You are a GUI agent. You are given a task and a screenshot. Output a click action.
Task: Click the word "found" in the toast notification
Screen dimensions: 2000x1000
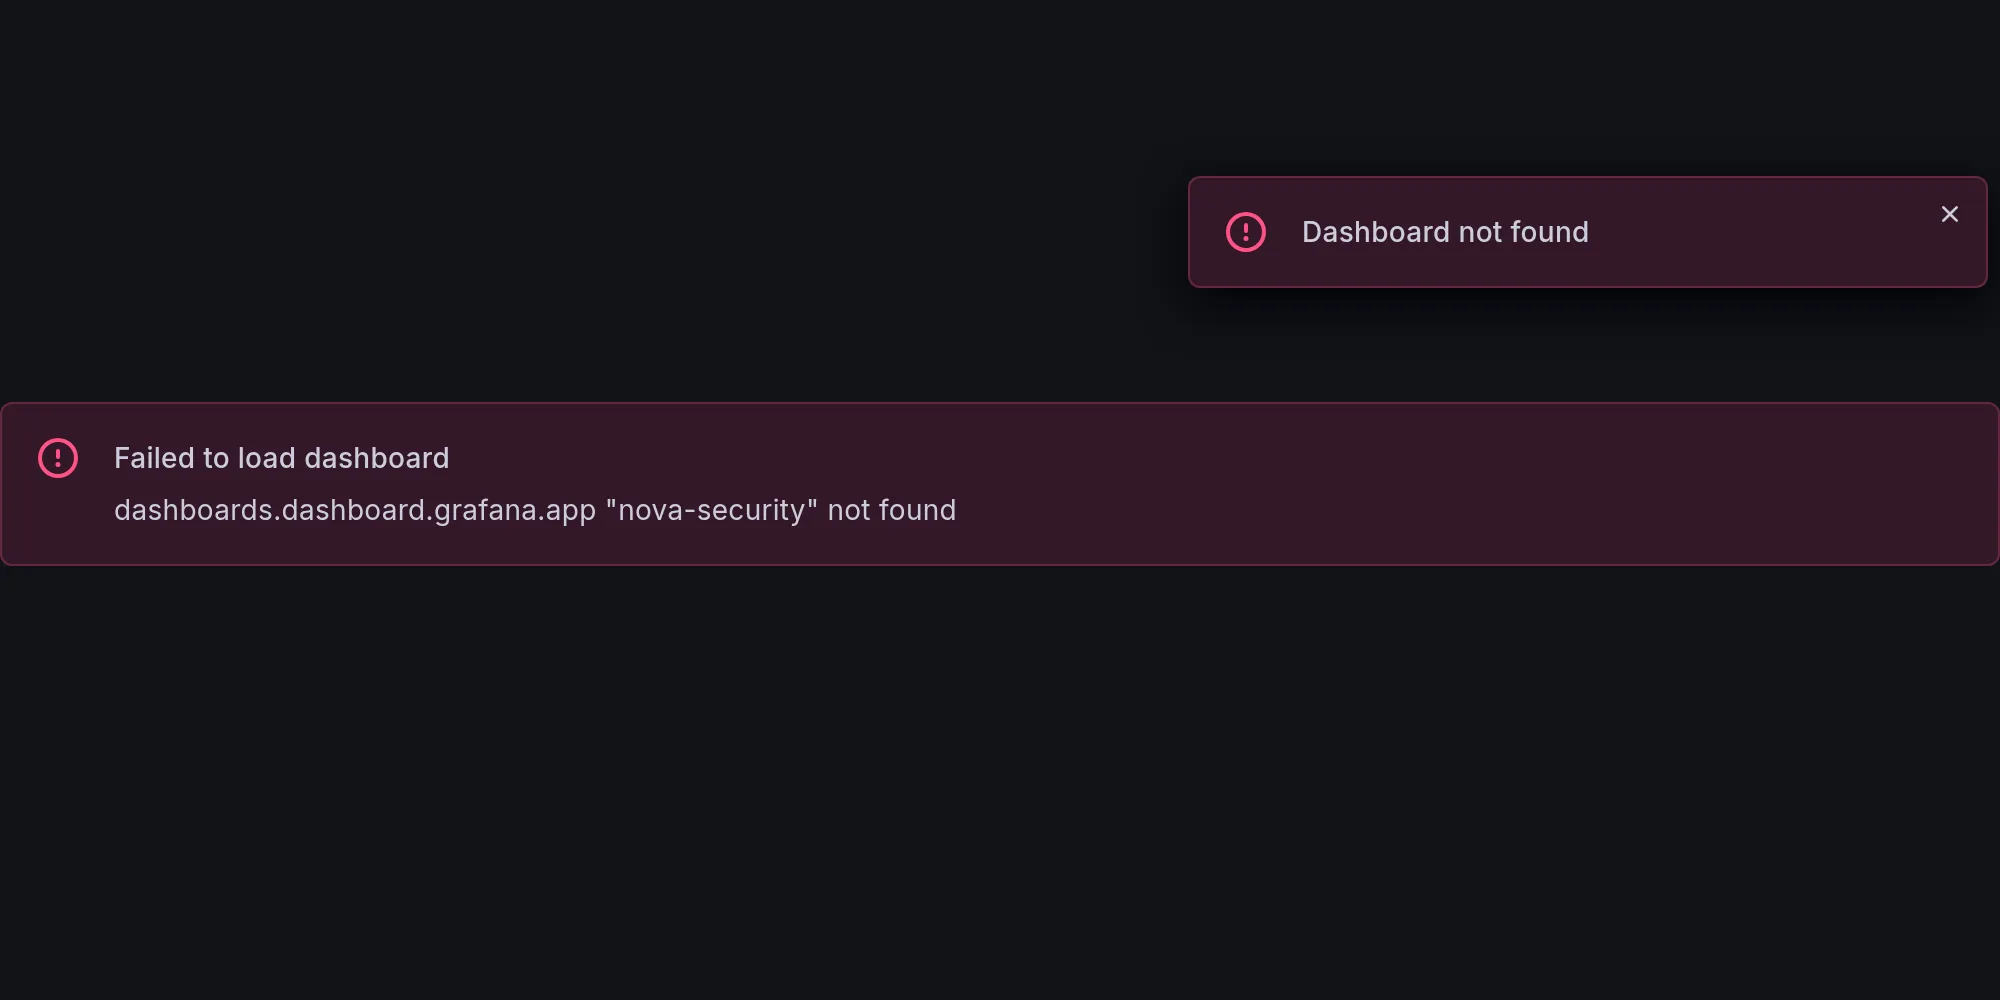(1550, 232)
